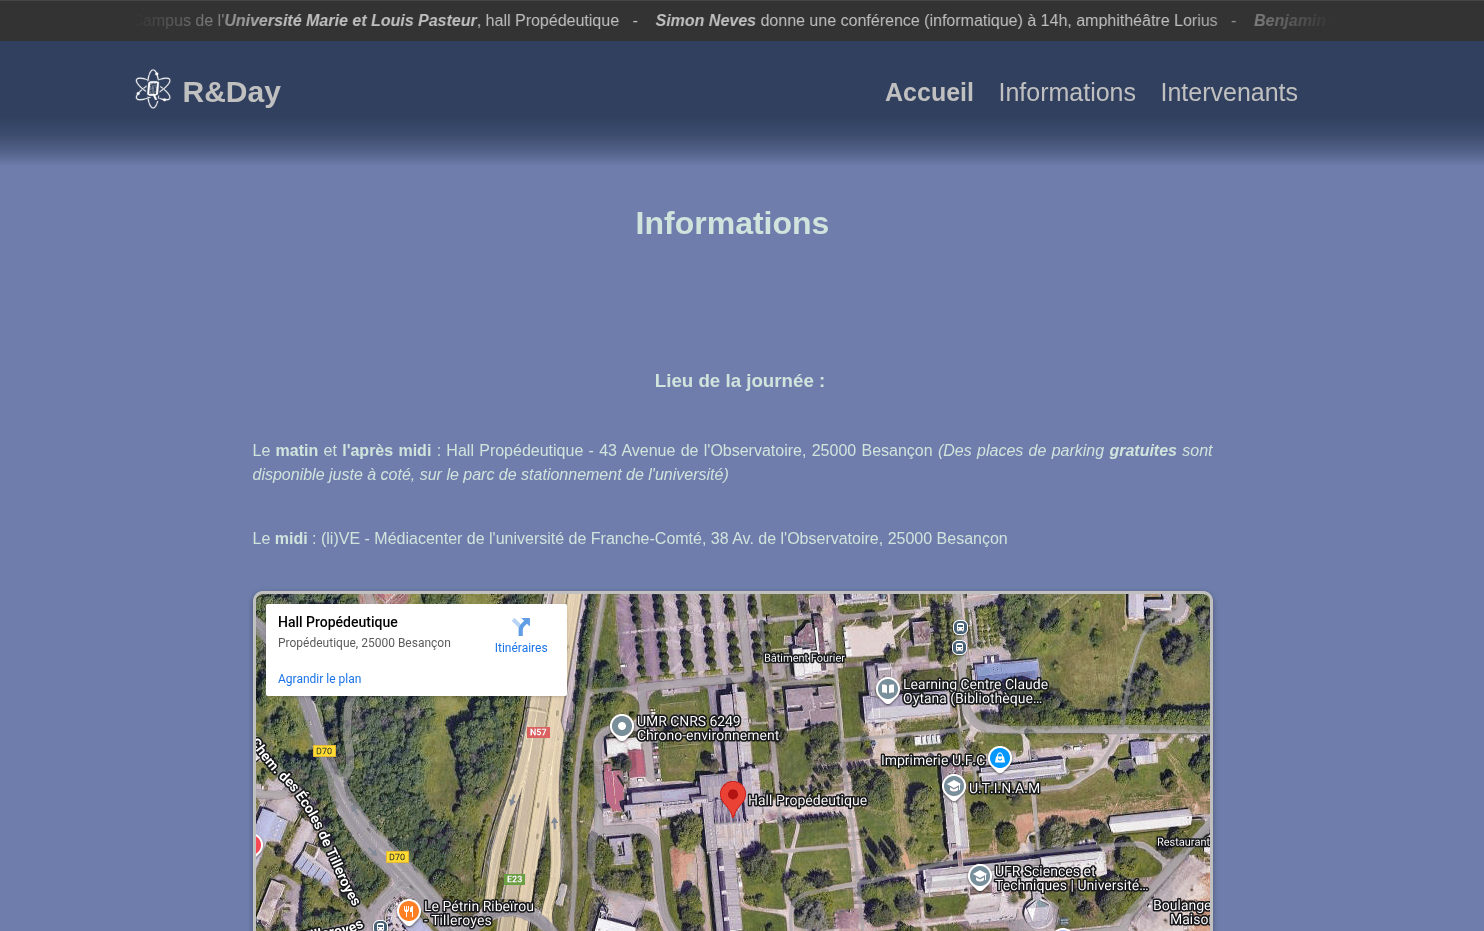Click the Agrandir le plan link

point(319,679)
